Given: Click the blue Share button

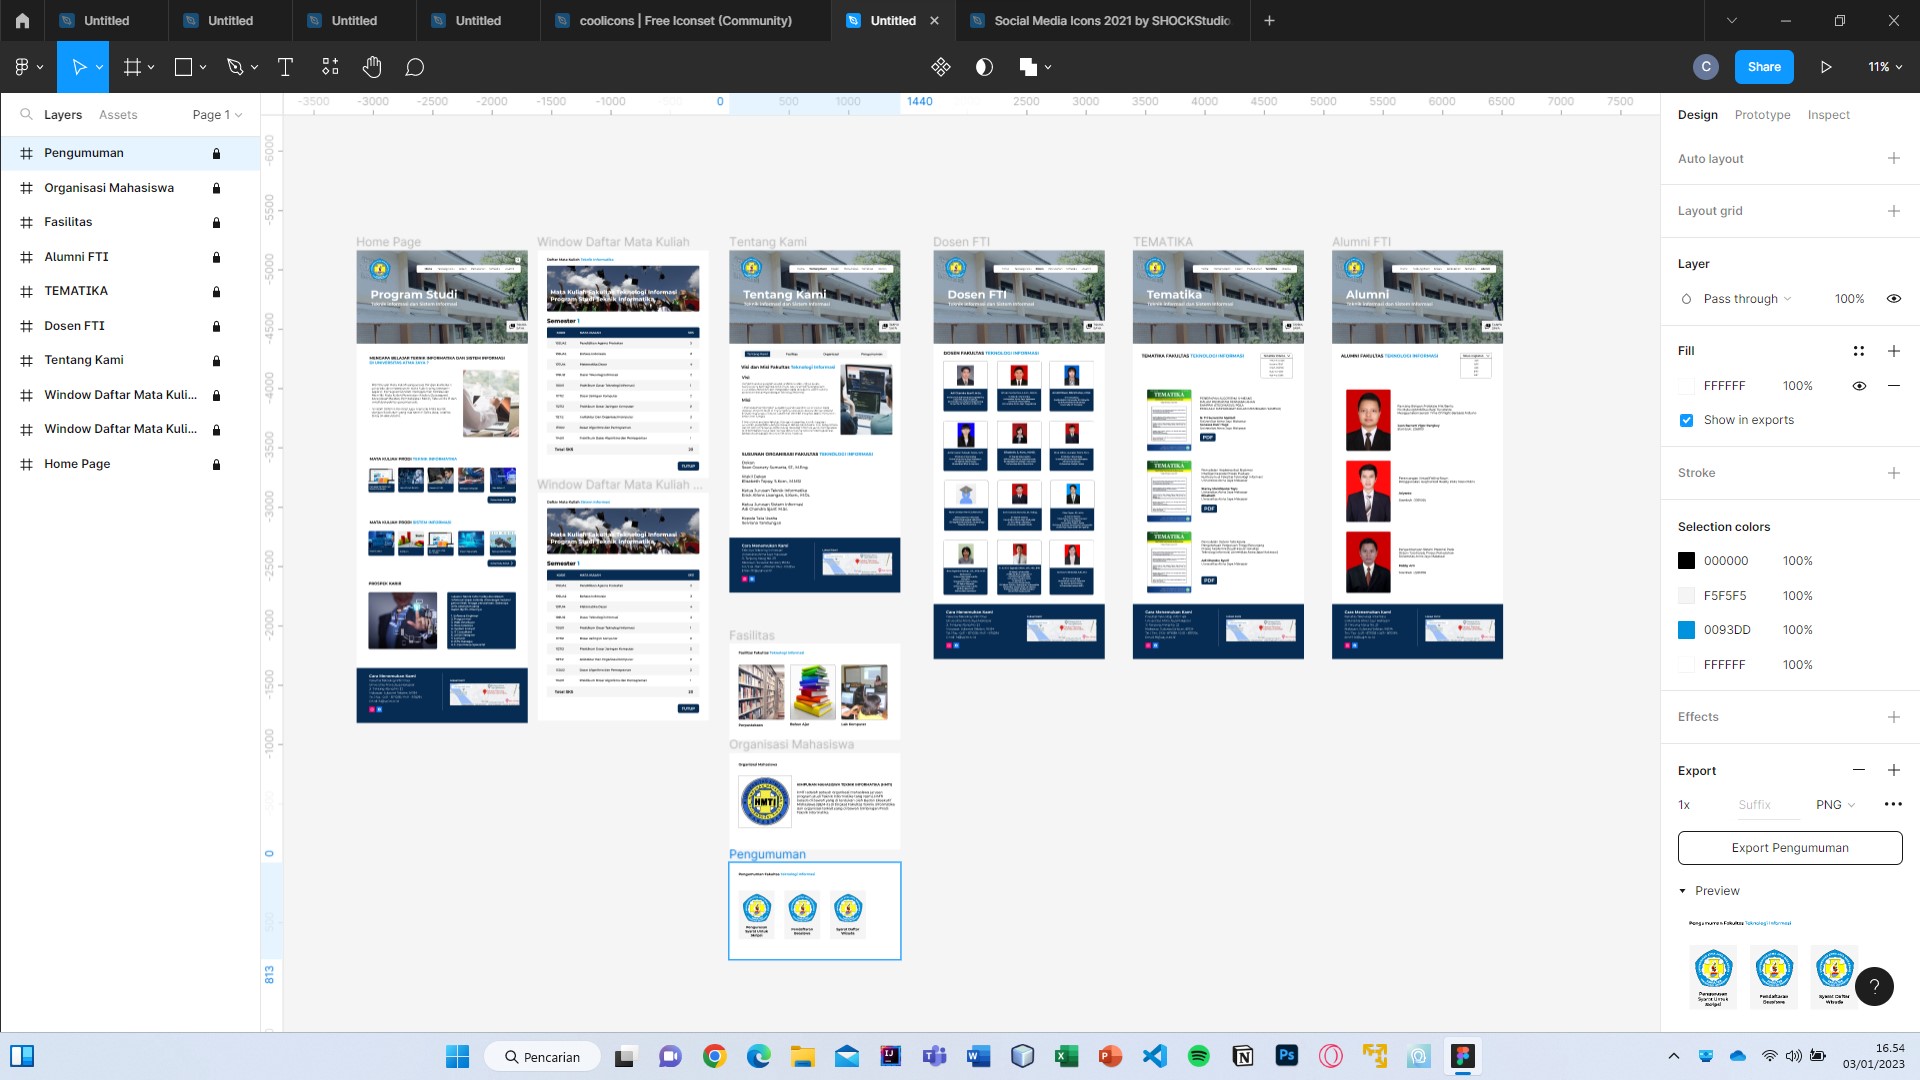Looking at the screenshot, I should pyautogui.click(x=1764, y=67).
